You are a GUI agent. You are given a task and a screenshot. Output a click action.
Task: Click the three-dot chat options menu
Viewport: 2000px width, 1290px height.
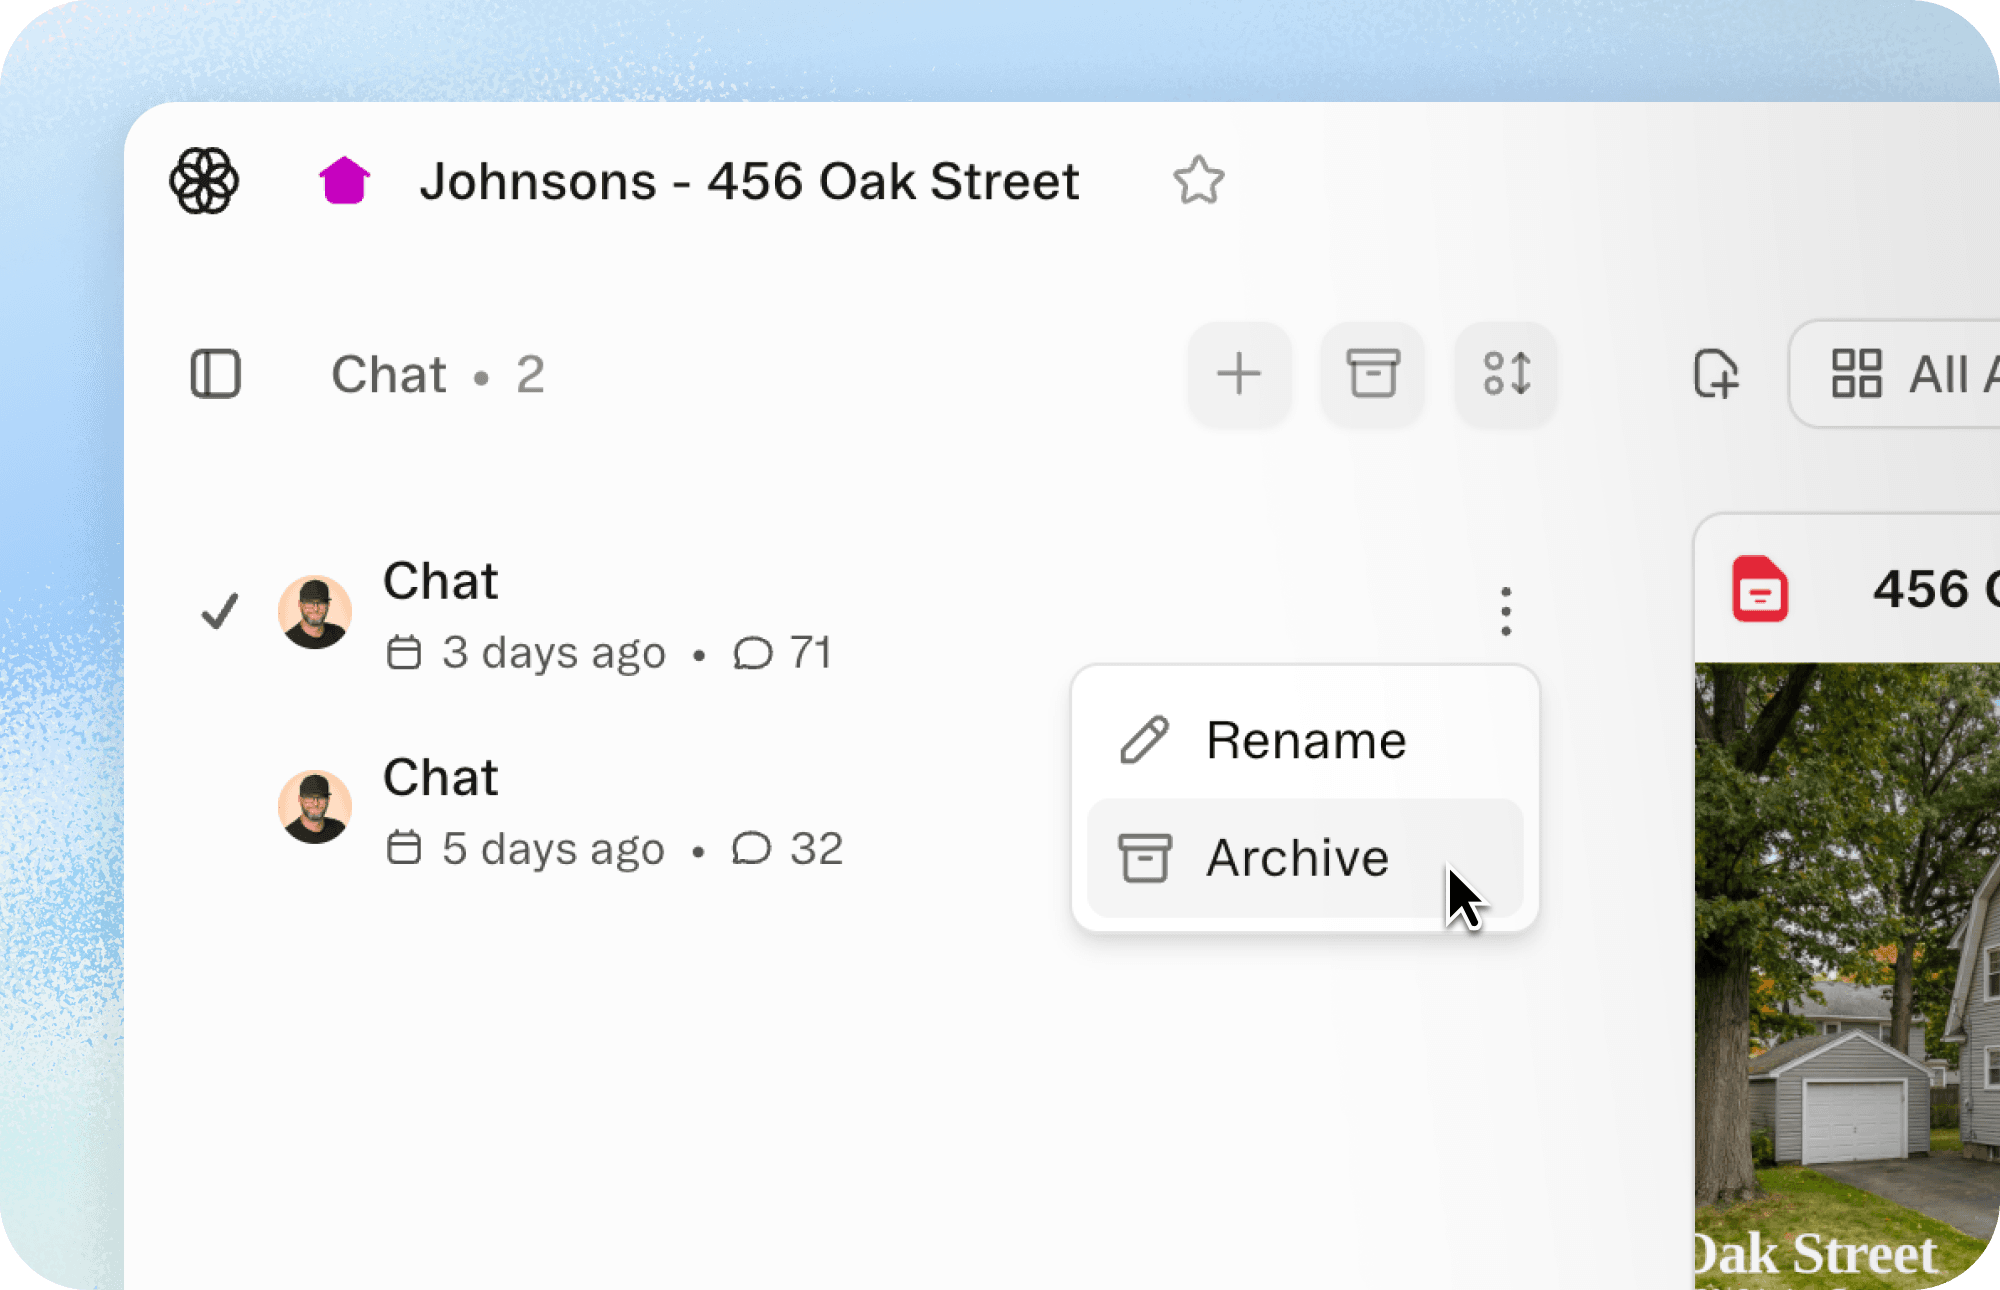(x=1505, y=611)
